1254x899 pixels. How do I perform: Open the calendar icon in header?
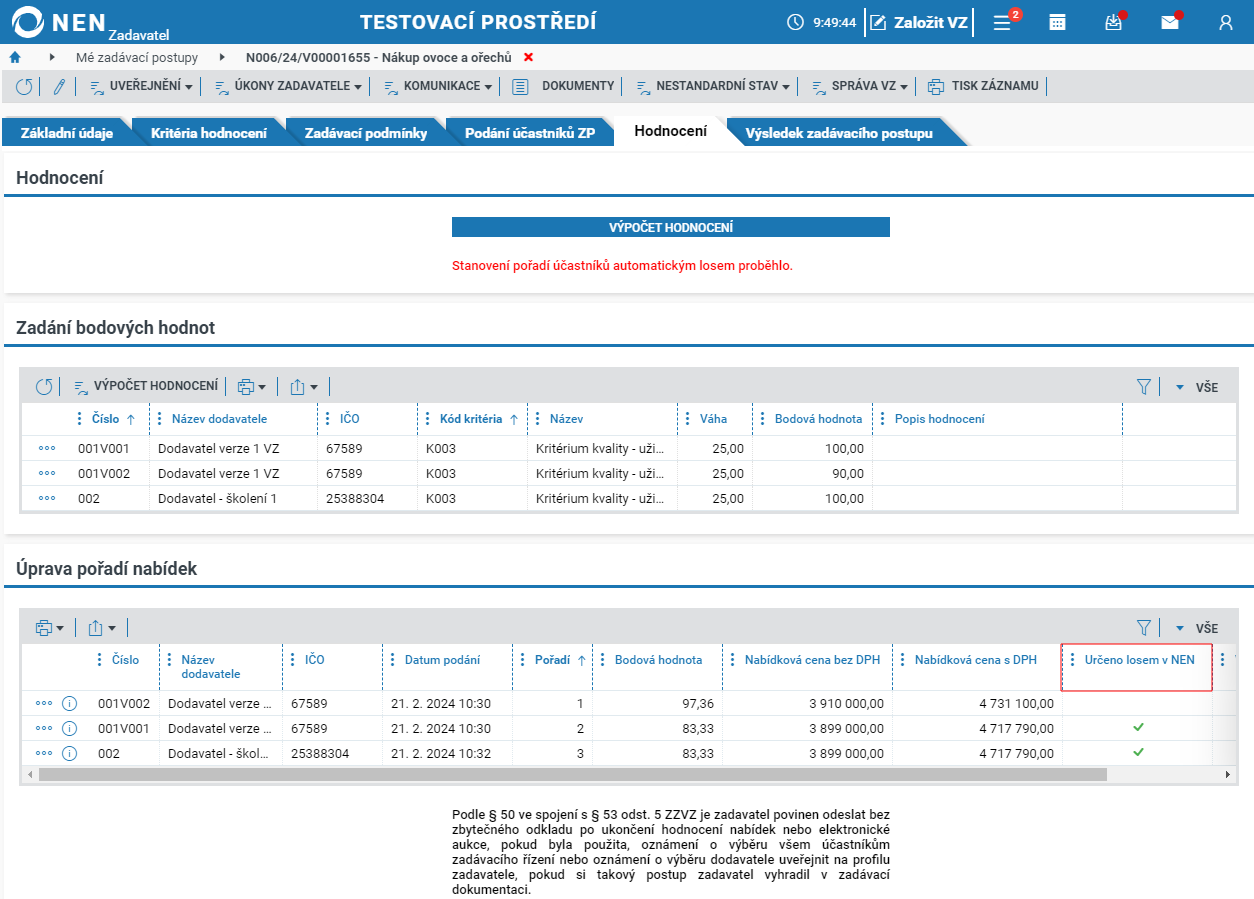click(1057, 22)
